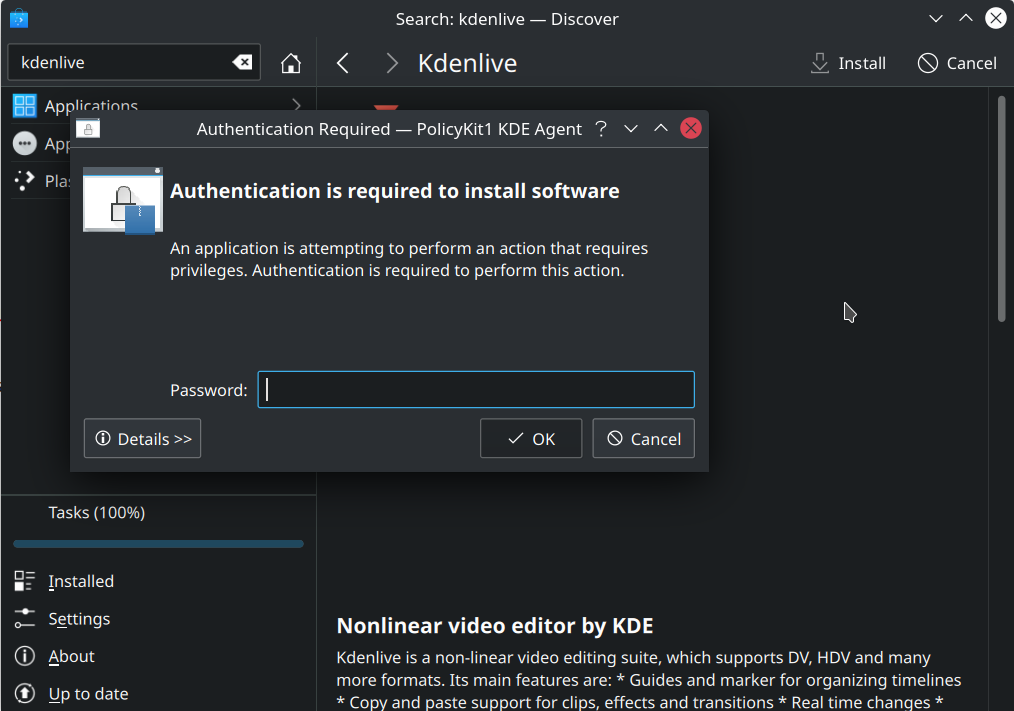Open the Installed section

coord(80,581)
